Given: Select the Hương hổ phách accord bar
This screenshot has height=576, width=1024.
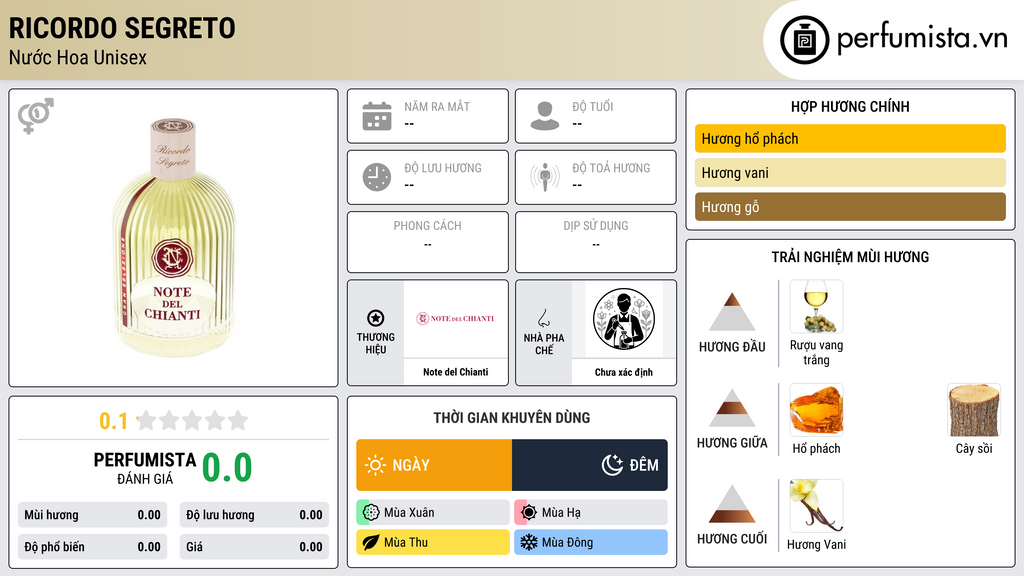Looking at the screenshot, I should (850, 138).
